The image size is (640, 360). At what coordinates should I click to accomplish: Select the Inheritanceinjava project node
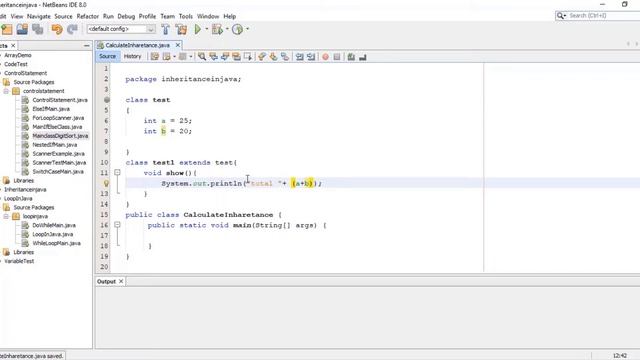point(25,190)
